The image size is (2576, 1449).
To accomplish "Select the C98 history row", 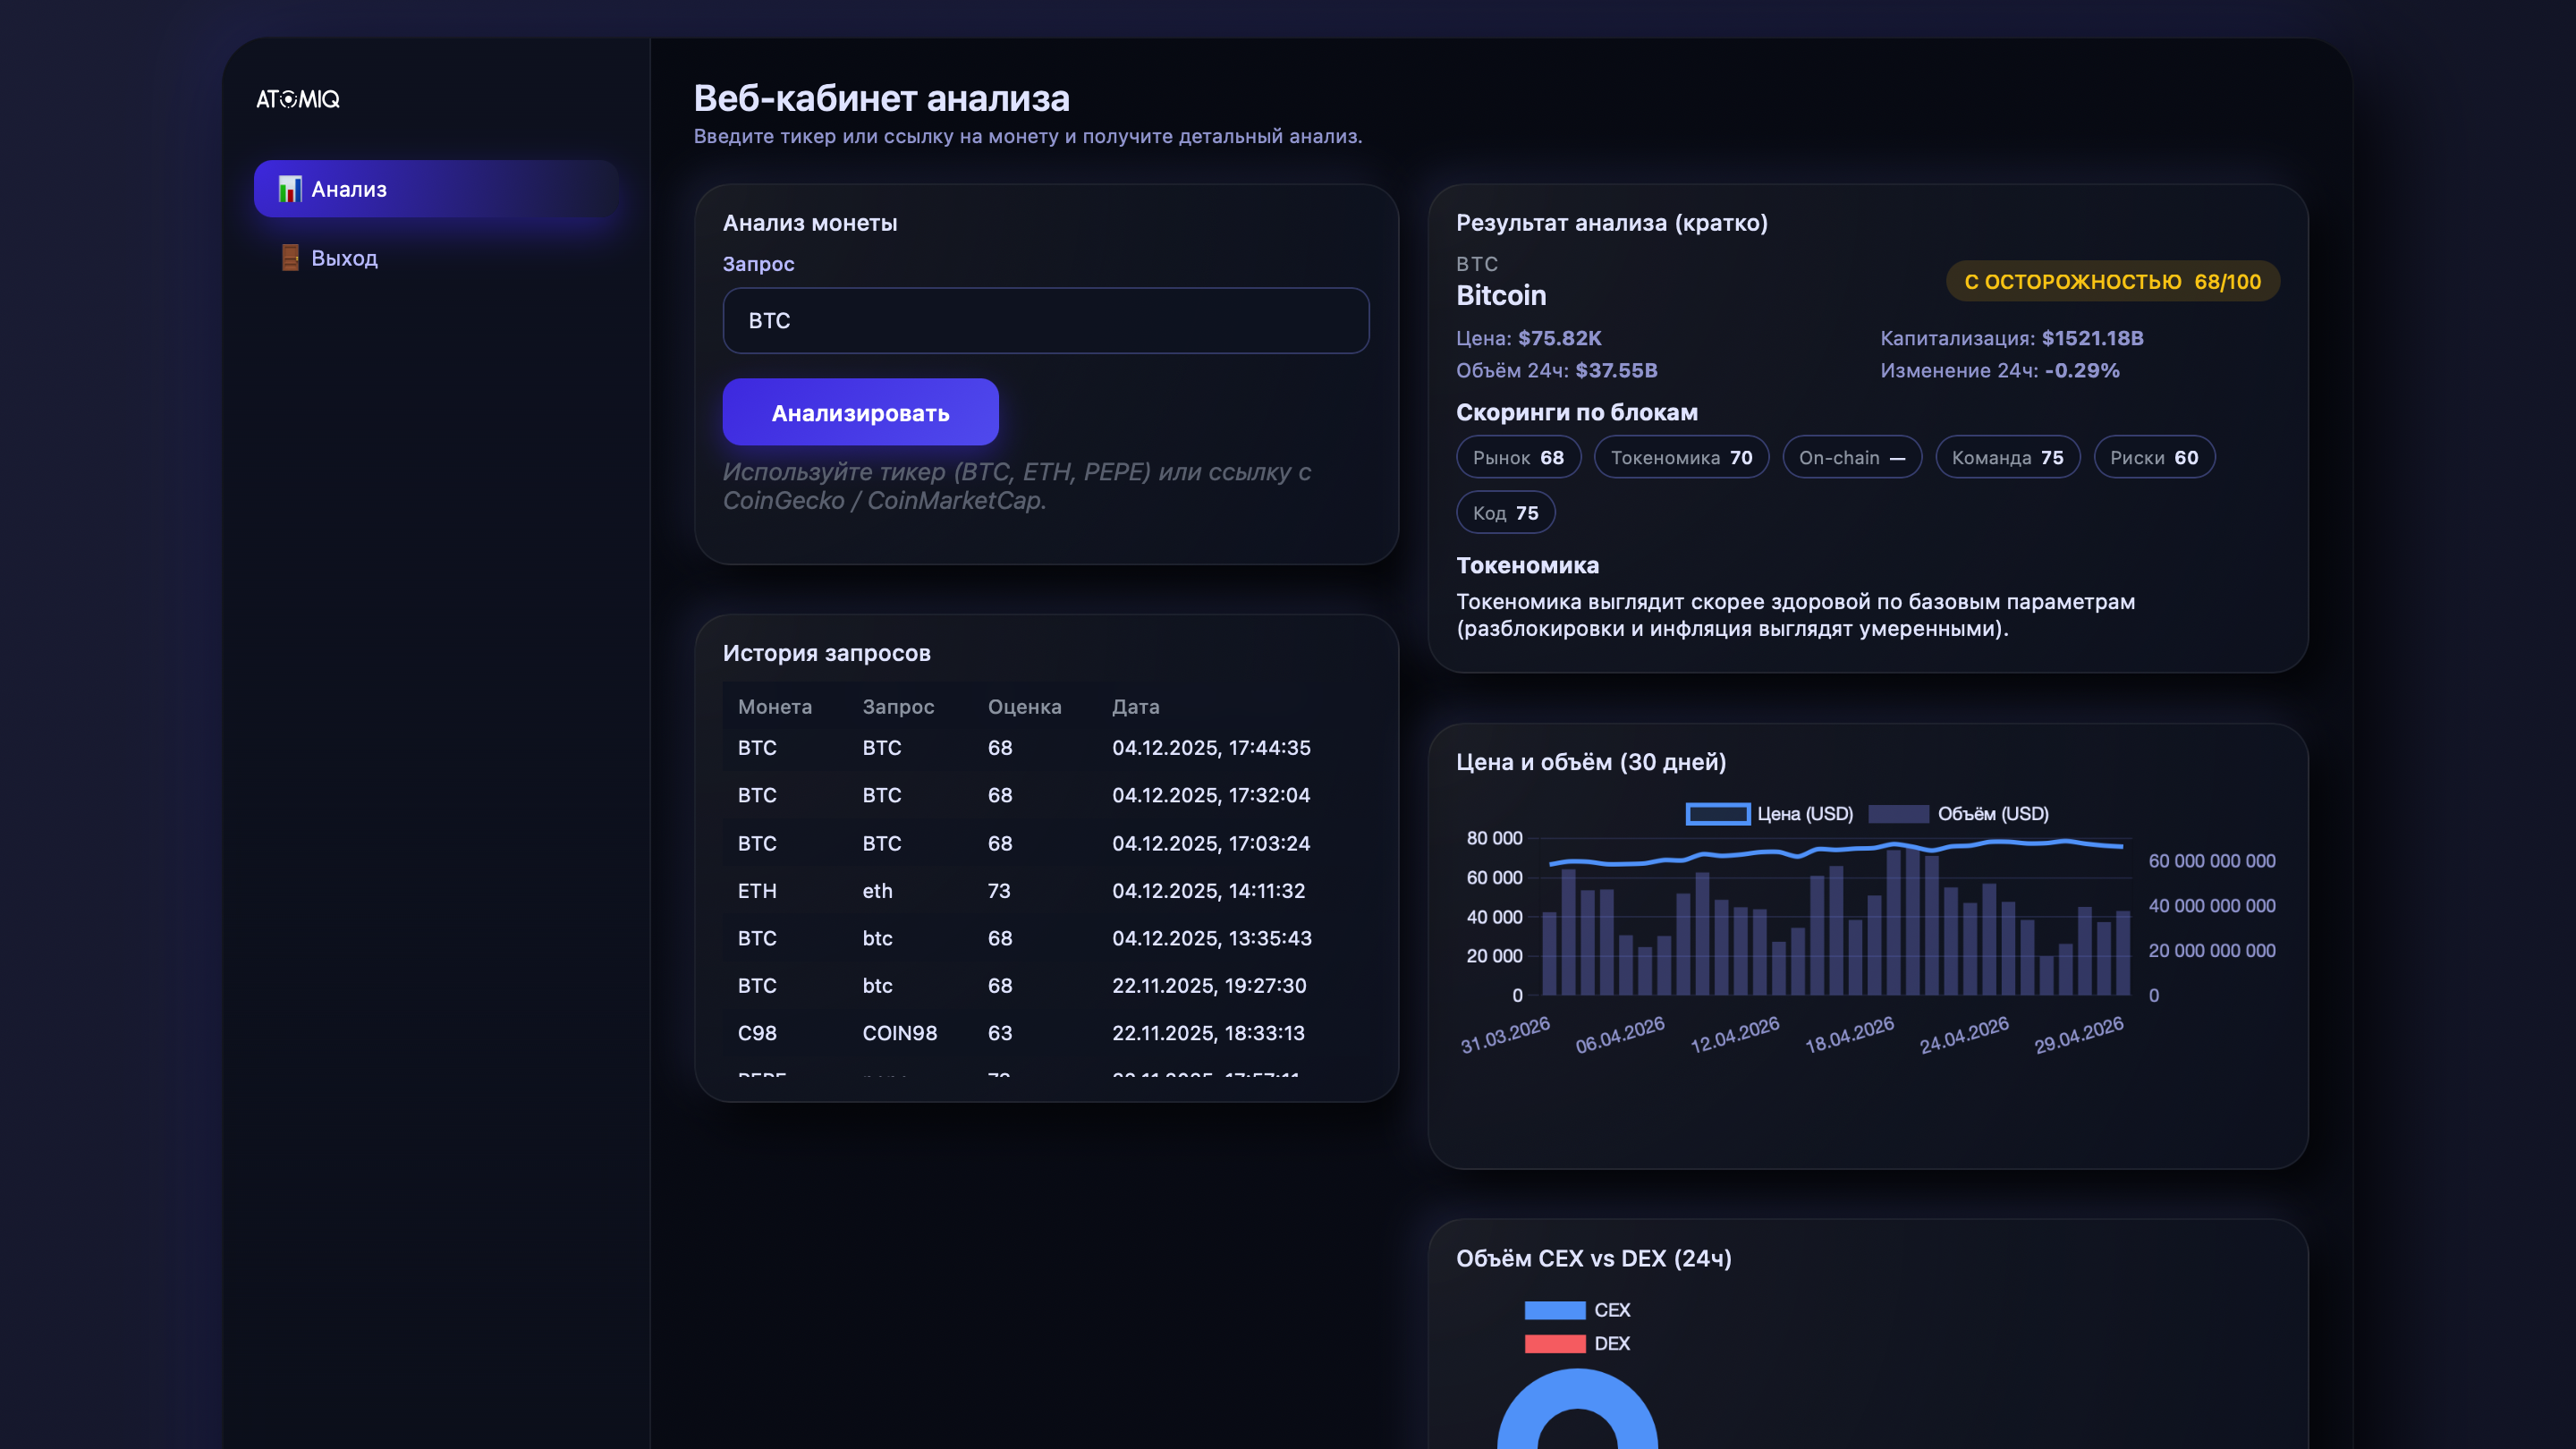I will tap(1046, 1033).
